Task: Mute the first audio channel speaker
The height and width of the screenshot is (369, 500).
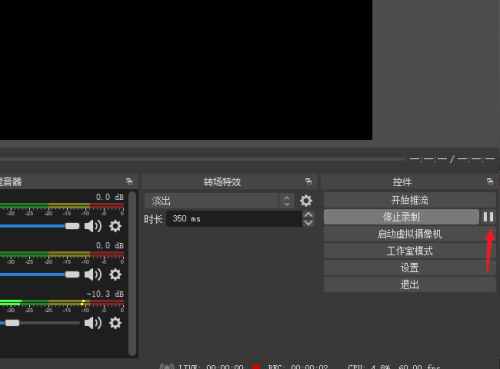Action: 93,226
